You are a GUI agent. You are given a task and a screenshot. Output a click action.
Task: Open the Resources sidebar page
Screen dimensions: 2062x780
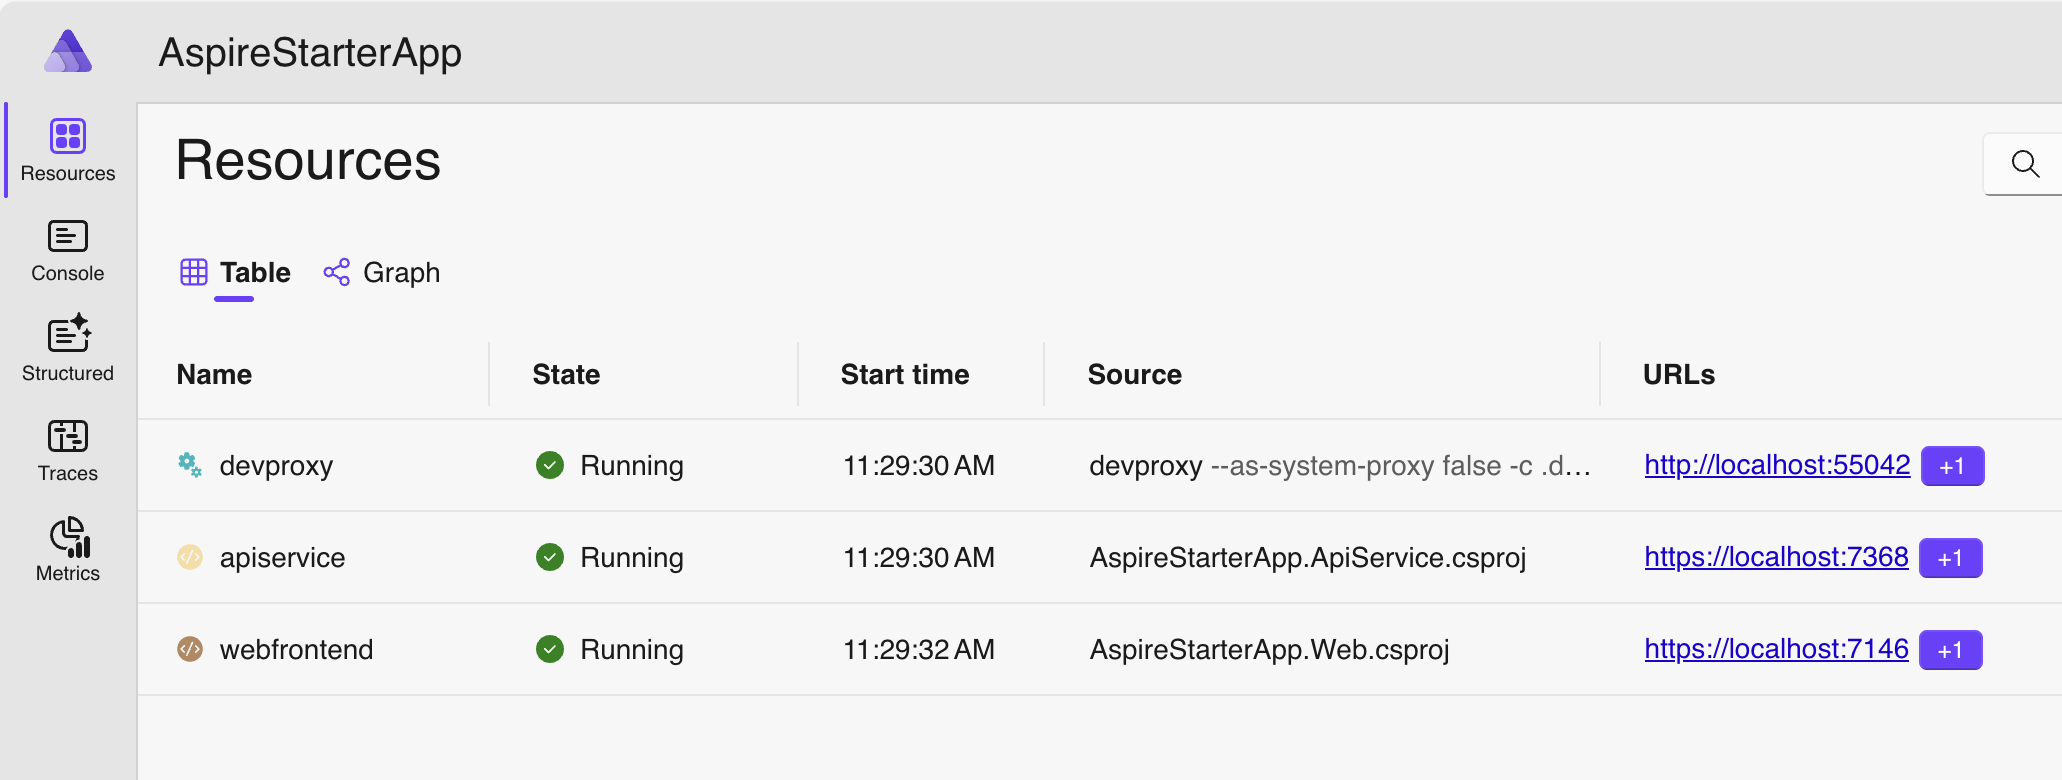tap(68, 150)
